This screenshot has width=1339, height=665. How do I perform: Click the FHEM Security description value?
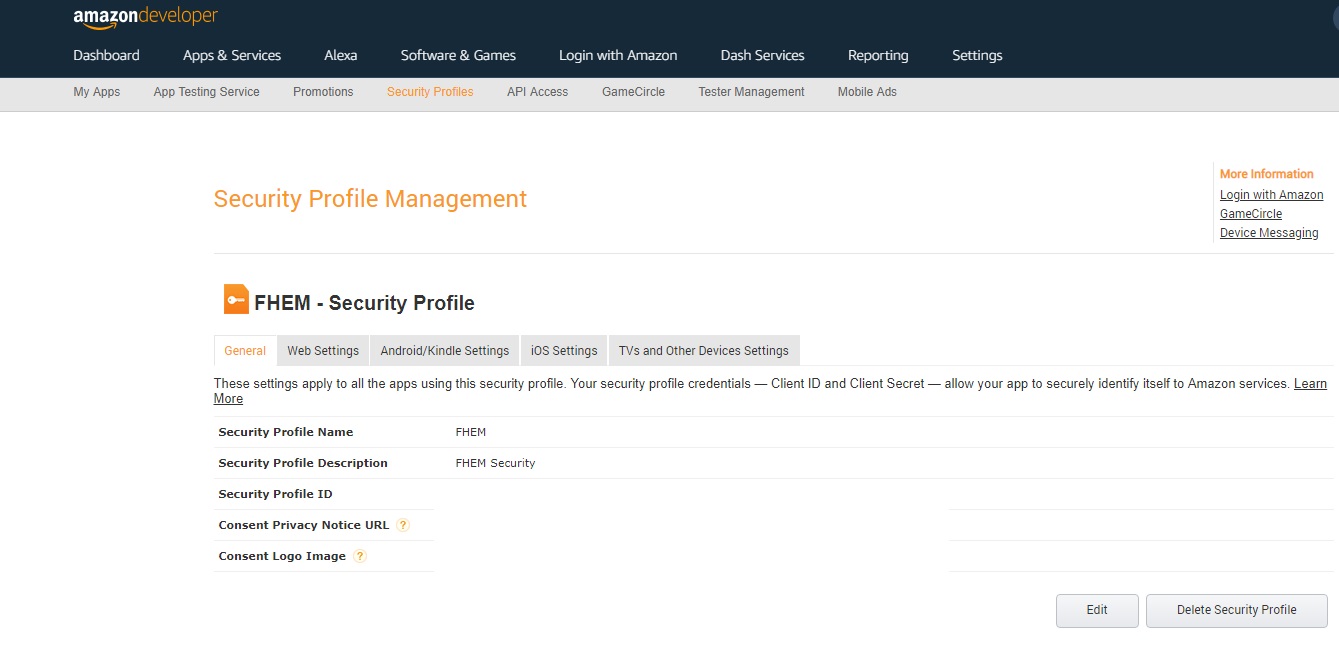[x=495, y=463]
